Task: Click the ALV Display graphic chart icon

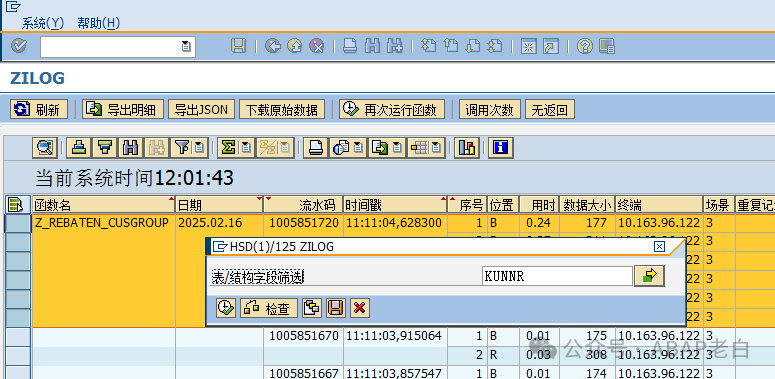Action: tap(467, 148)
